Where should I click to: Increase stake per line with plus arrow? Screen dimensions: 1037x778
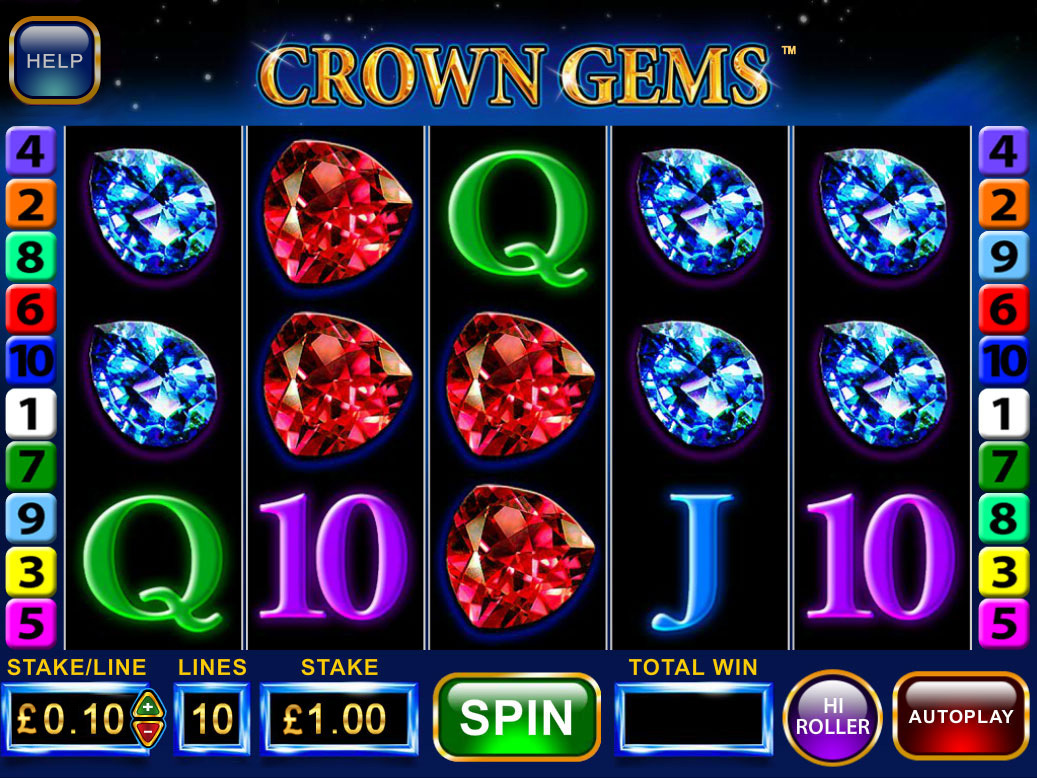tap(148, 705)
